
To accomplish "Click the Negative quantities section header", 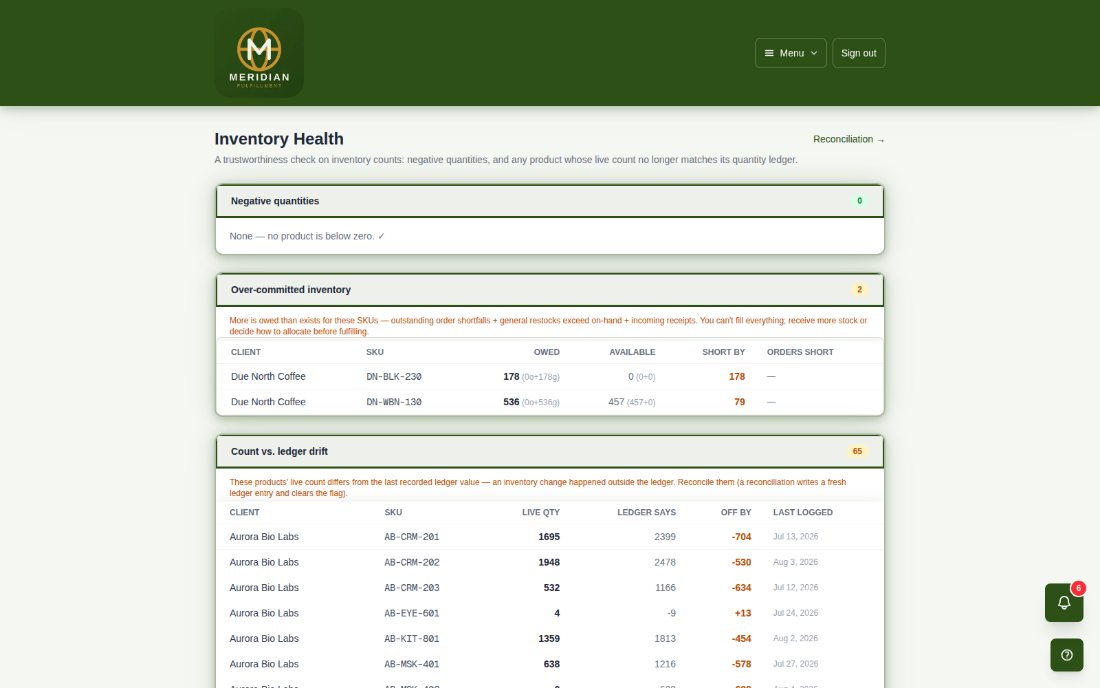I will pos(549,201).
